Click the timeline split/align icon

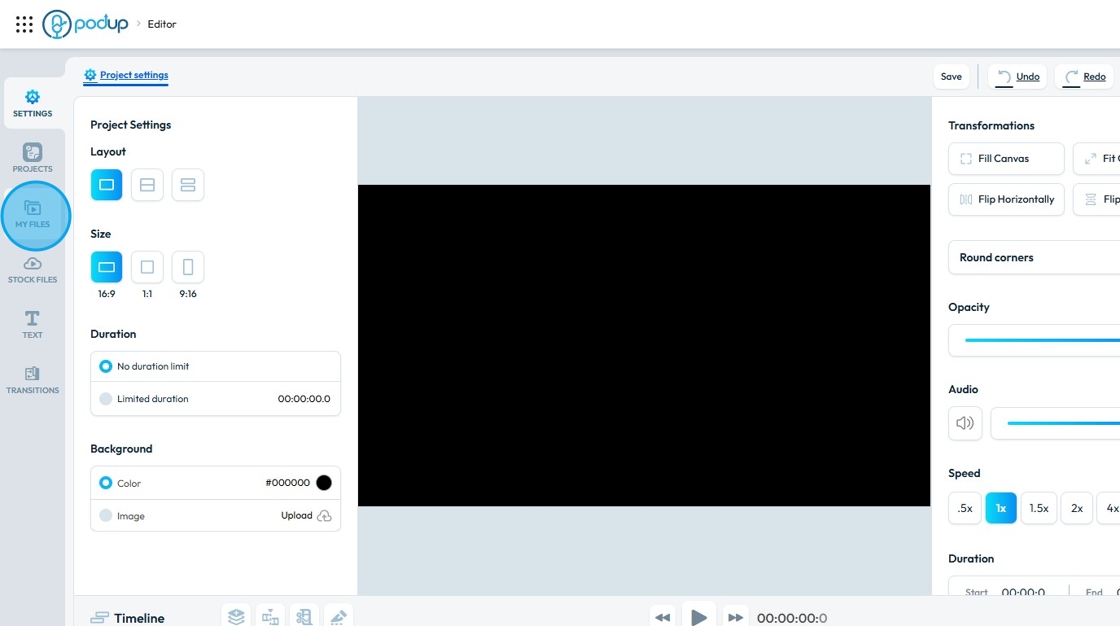[x=270, y=615]
